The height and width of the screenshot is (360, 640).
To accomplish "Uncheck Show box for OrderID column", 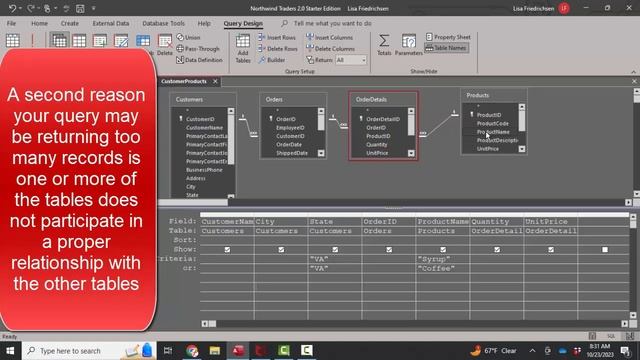I will (x=389, y=249).
